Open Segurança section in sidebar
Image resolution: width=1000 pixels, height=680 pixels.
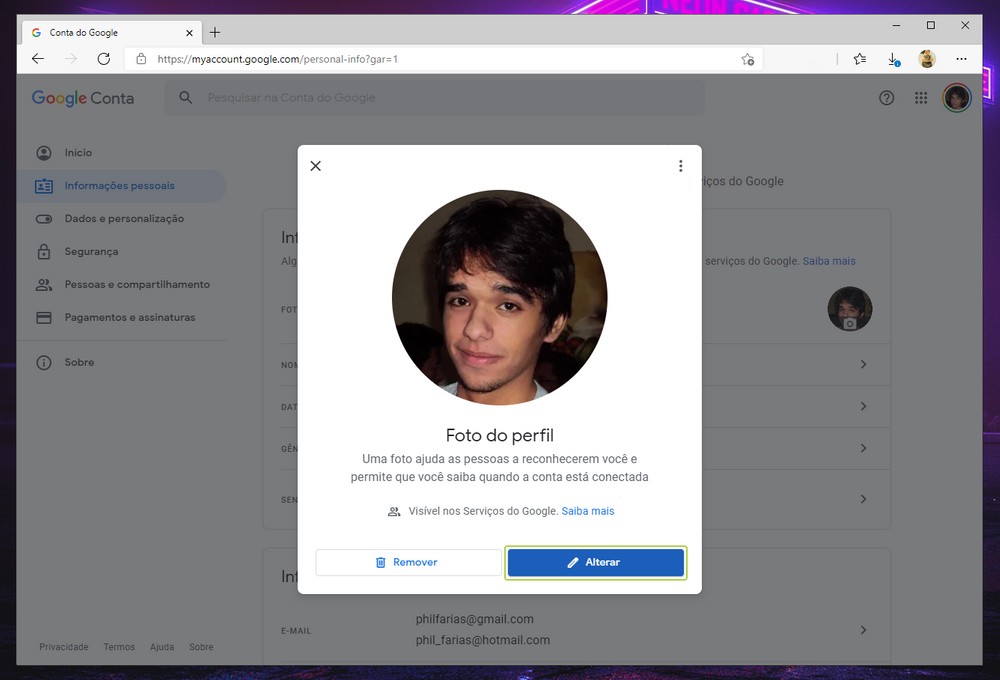click(91, 252)
